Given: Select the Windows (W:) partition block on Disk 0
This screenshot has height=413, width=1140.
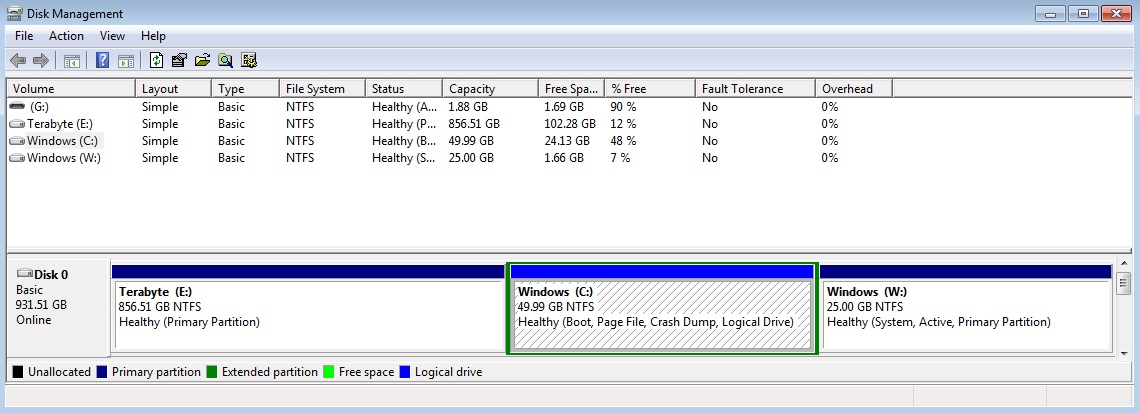Looking at the screenshot, I should point(966,308).
